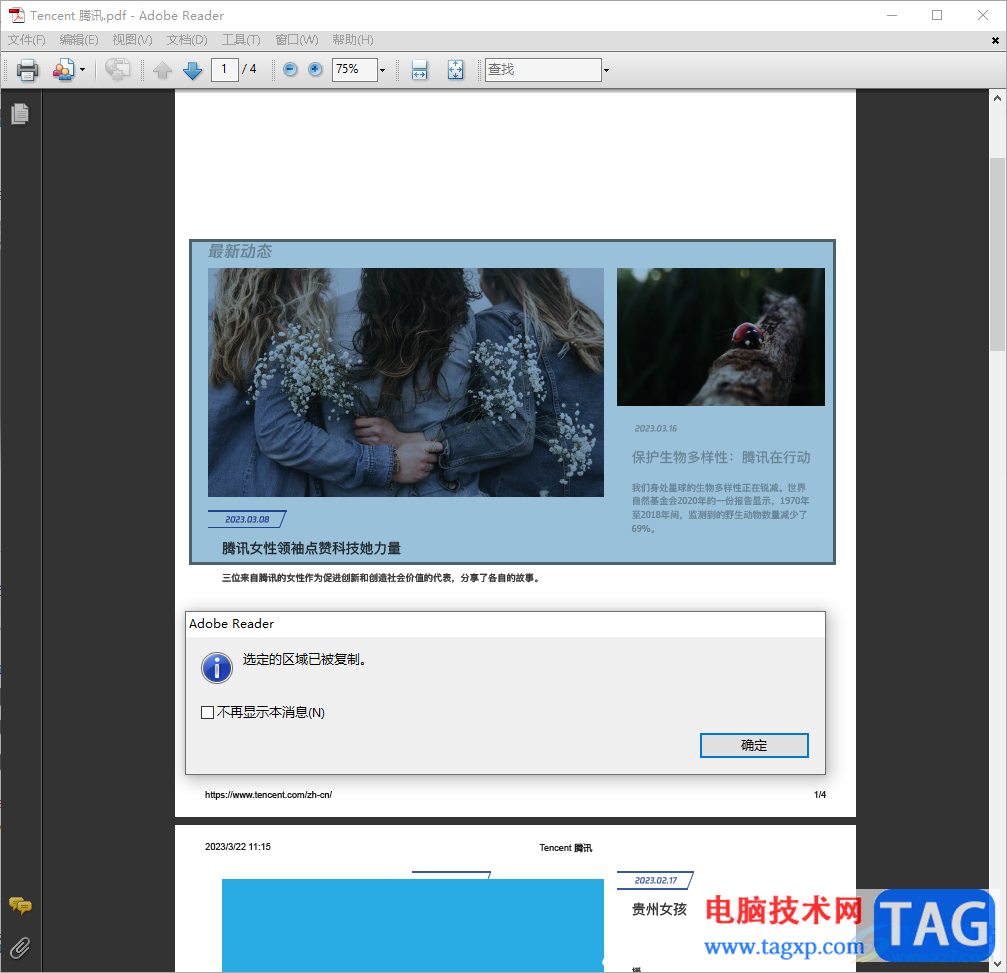The height and width of the screenshot is (973, 1007).
Task: Zoom in with the plus icon
Action: (315, 69)
